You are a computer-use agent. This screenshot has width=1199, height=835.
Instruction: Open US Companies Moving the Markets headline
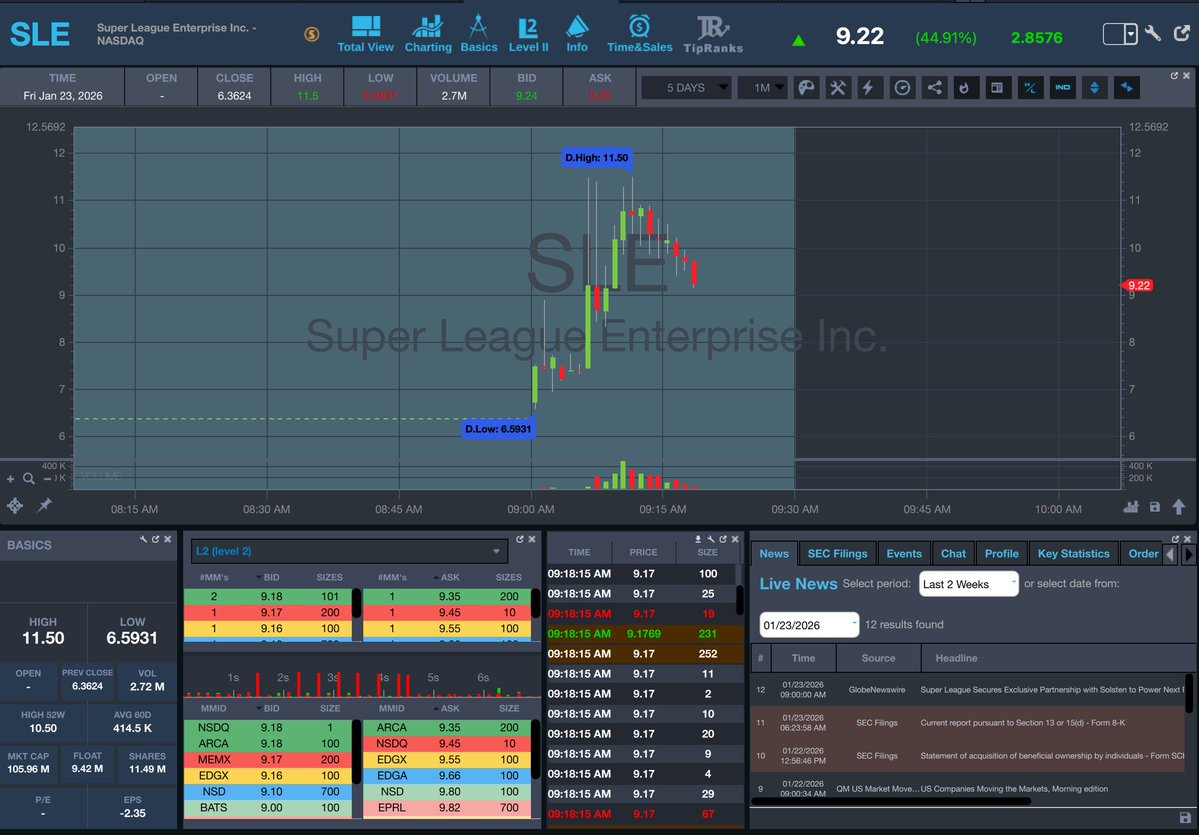tap(1013, 788)
